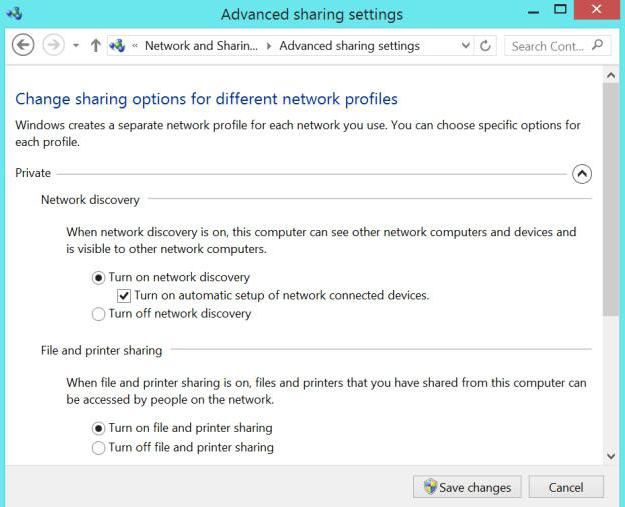The image size is (625, 507).
Task: Open the Network and Sharing breadcrumb
Action: click(201, 46)
